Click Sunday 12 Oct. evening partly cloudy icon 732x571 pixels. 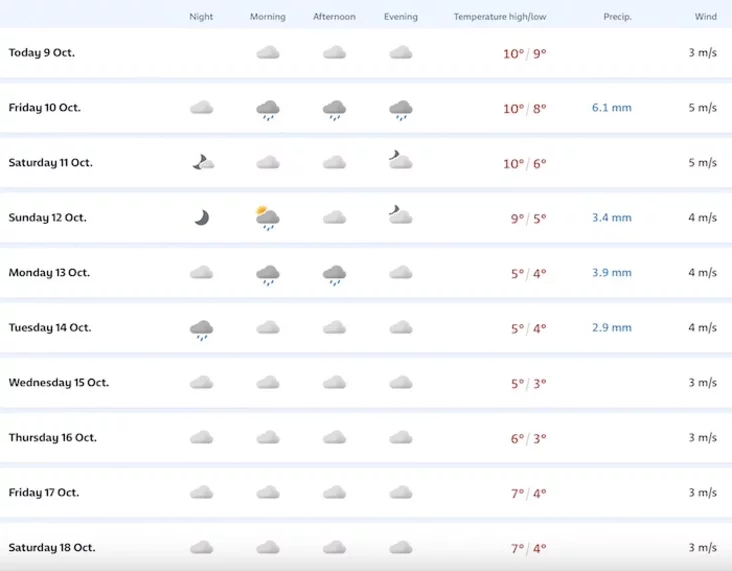point(400,216)
